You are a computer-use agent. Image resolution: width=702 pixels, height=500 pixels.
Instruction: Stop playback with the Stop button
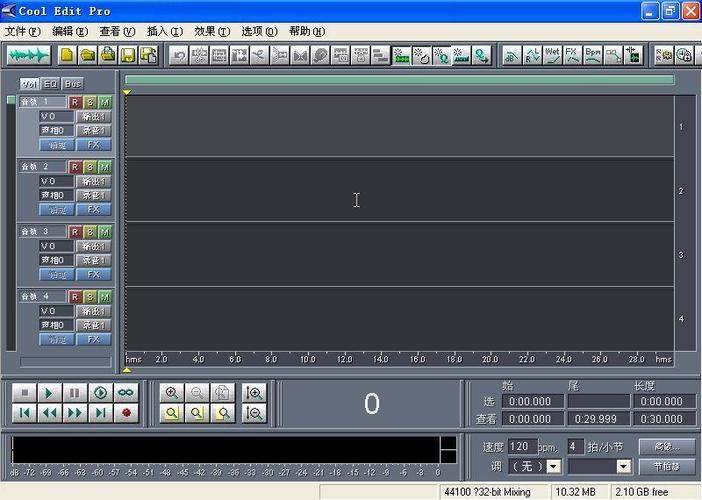pos(25,393)
